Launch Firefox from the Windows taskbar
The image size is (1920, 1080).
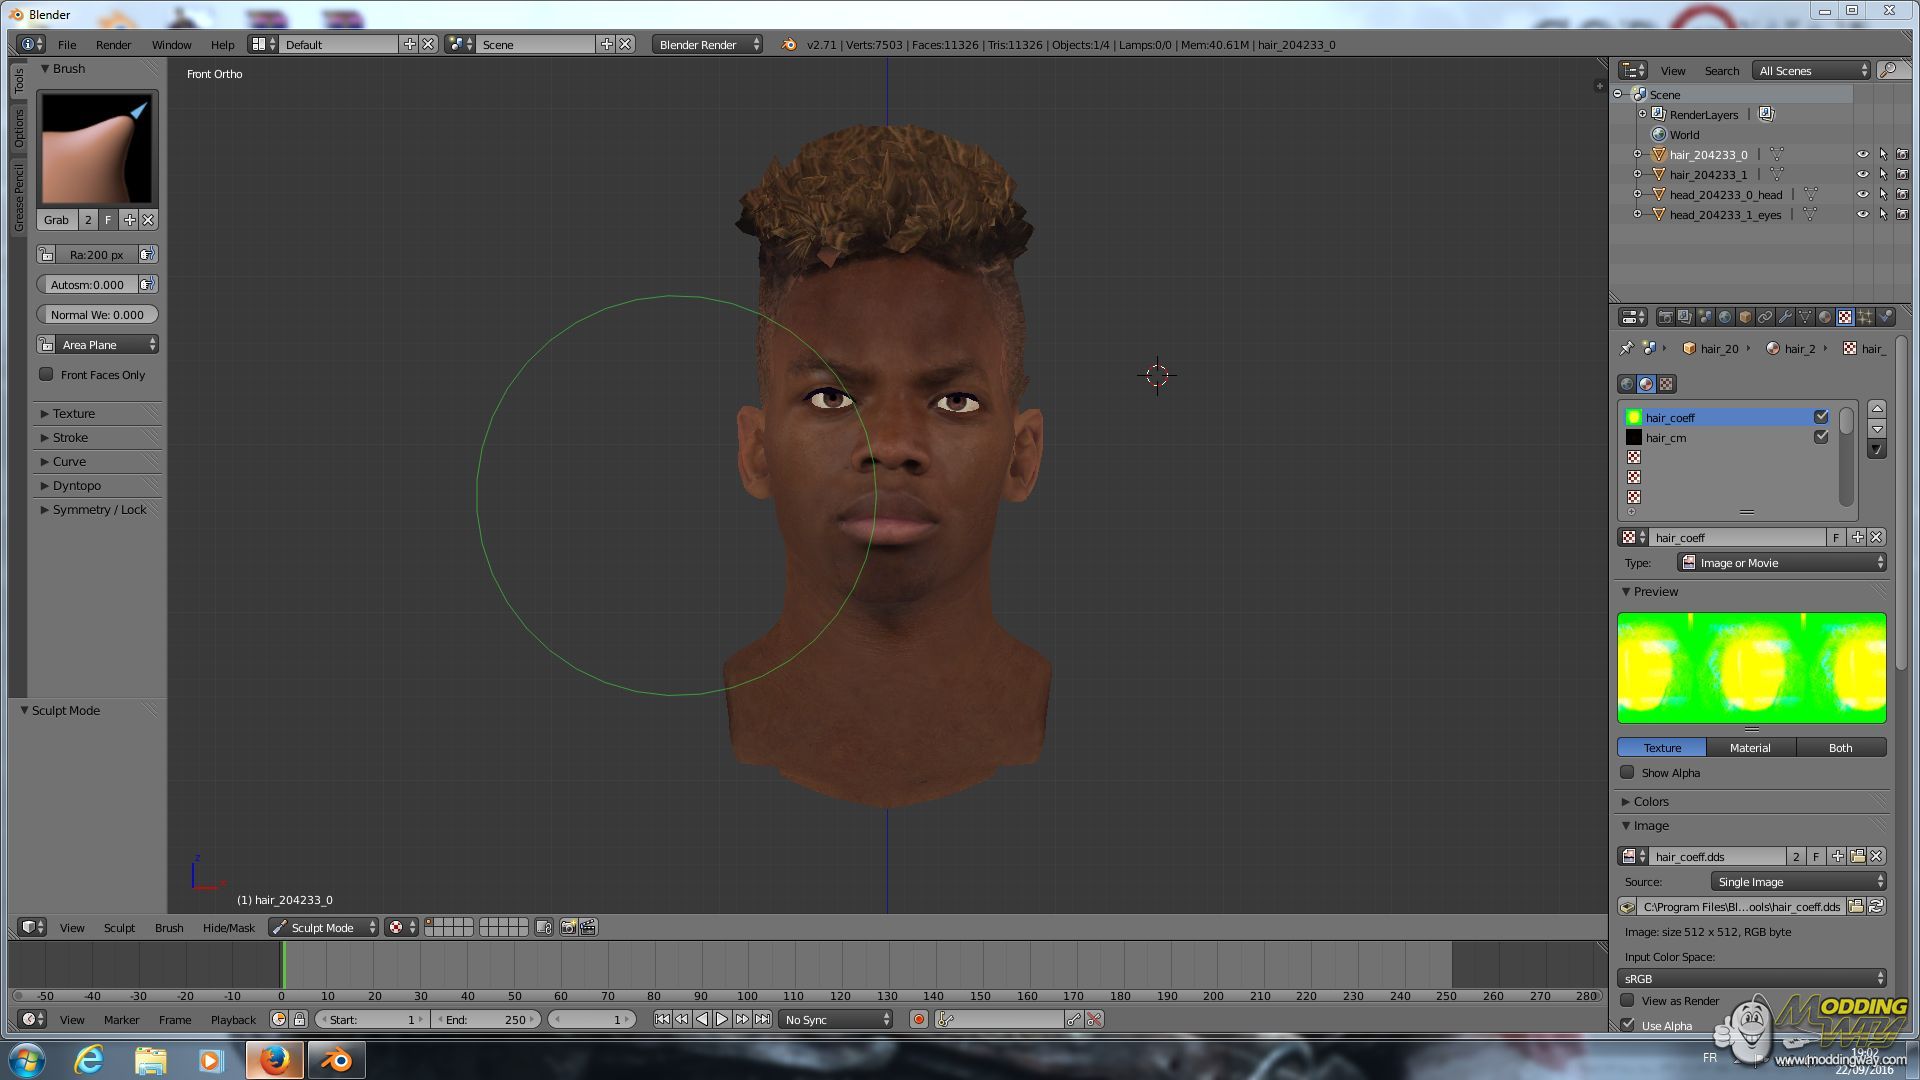[x=274, y=1060]
